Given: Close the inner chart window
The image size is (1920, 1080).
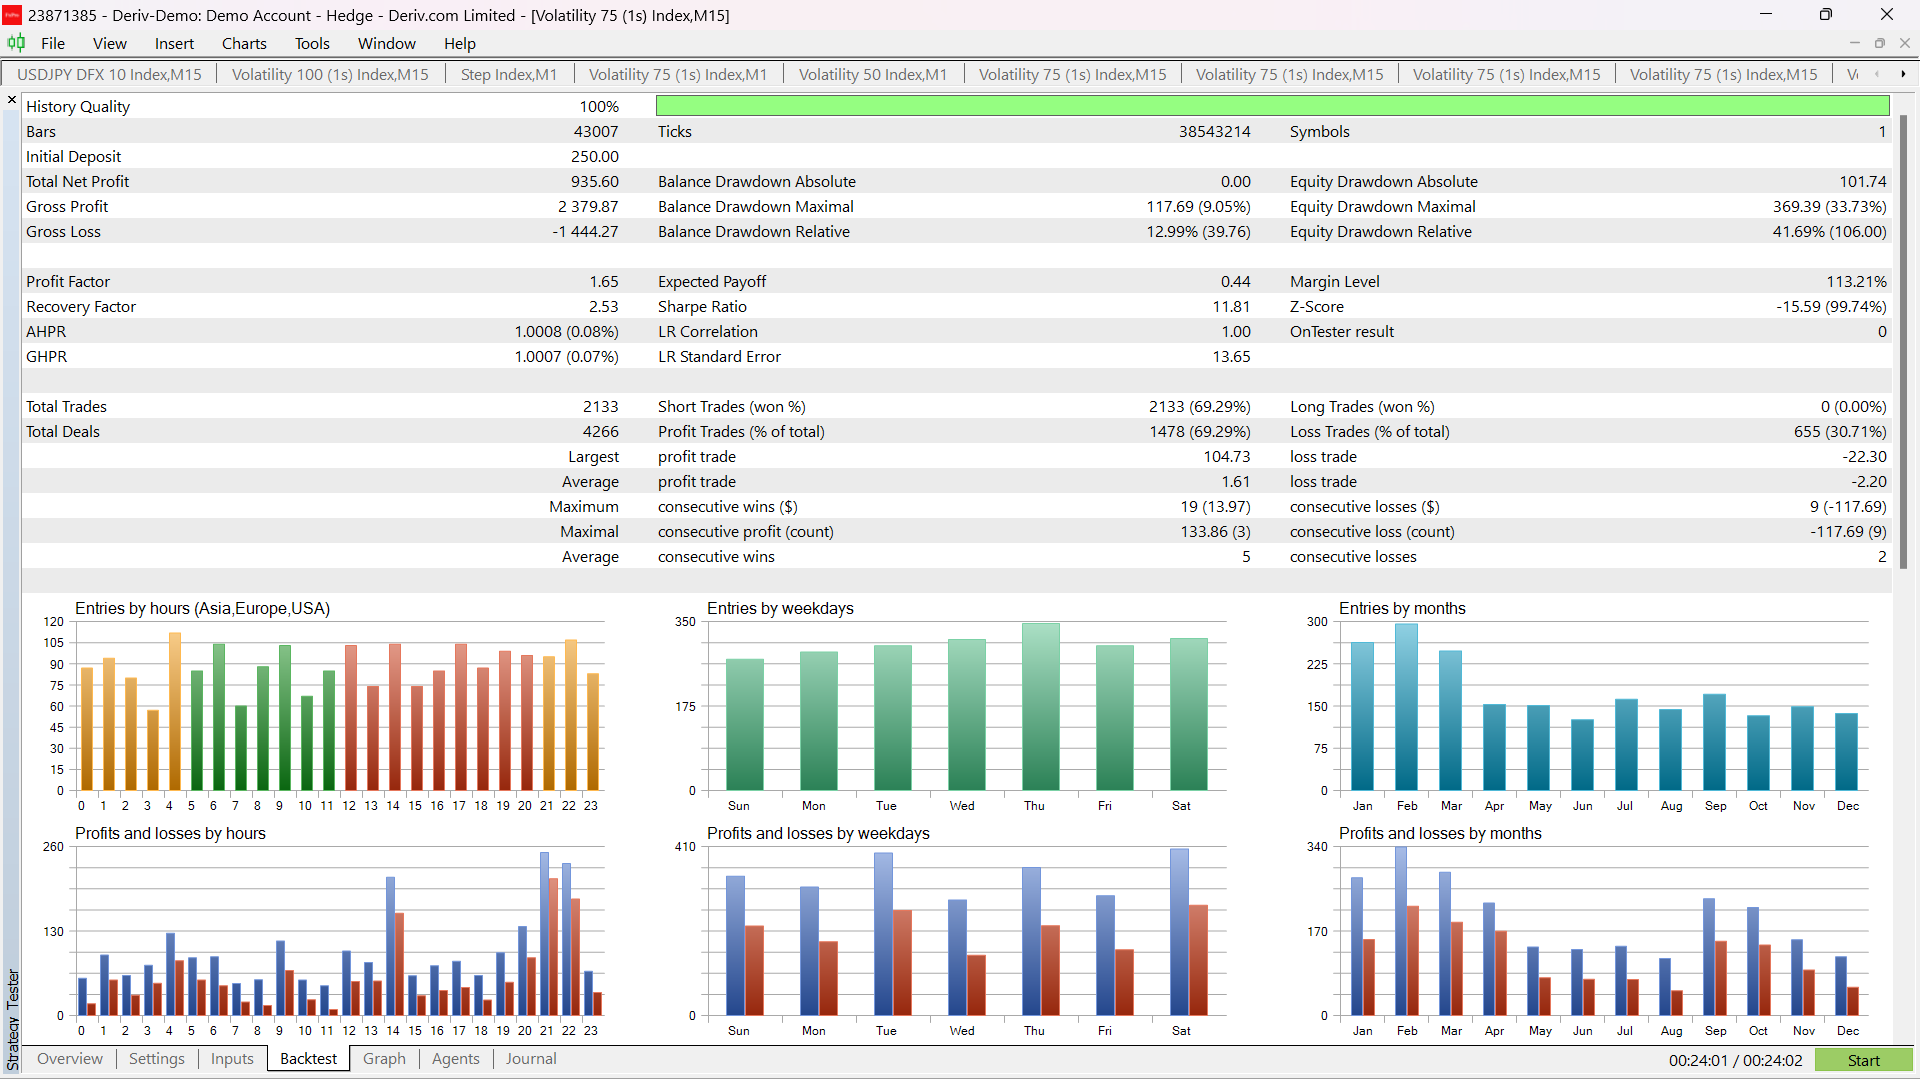Looking at the screenshot, I should tap(1905, 43).
